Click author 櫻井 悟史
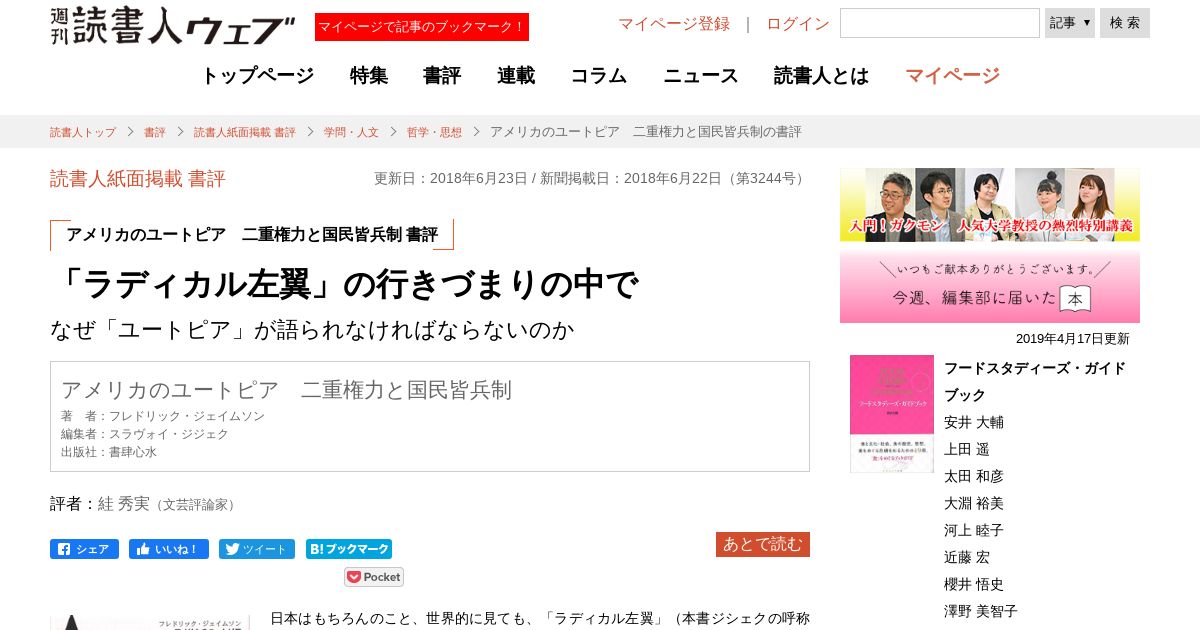Screen dimensions: 1200x630 974,584
